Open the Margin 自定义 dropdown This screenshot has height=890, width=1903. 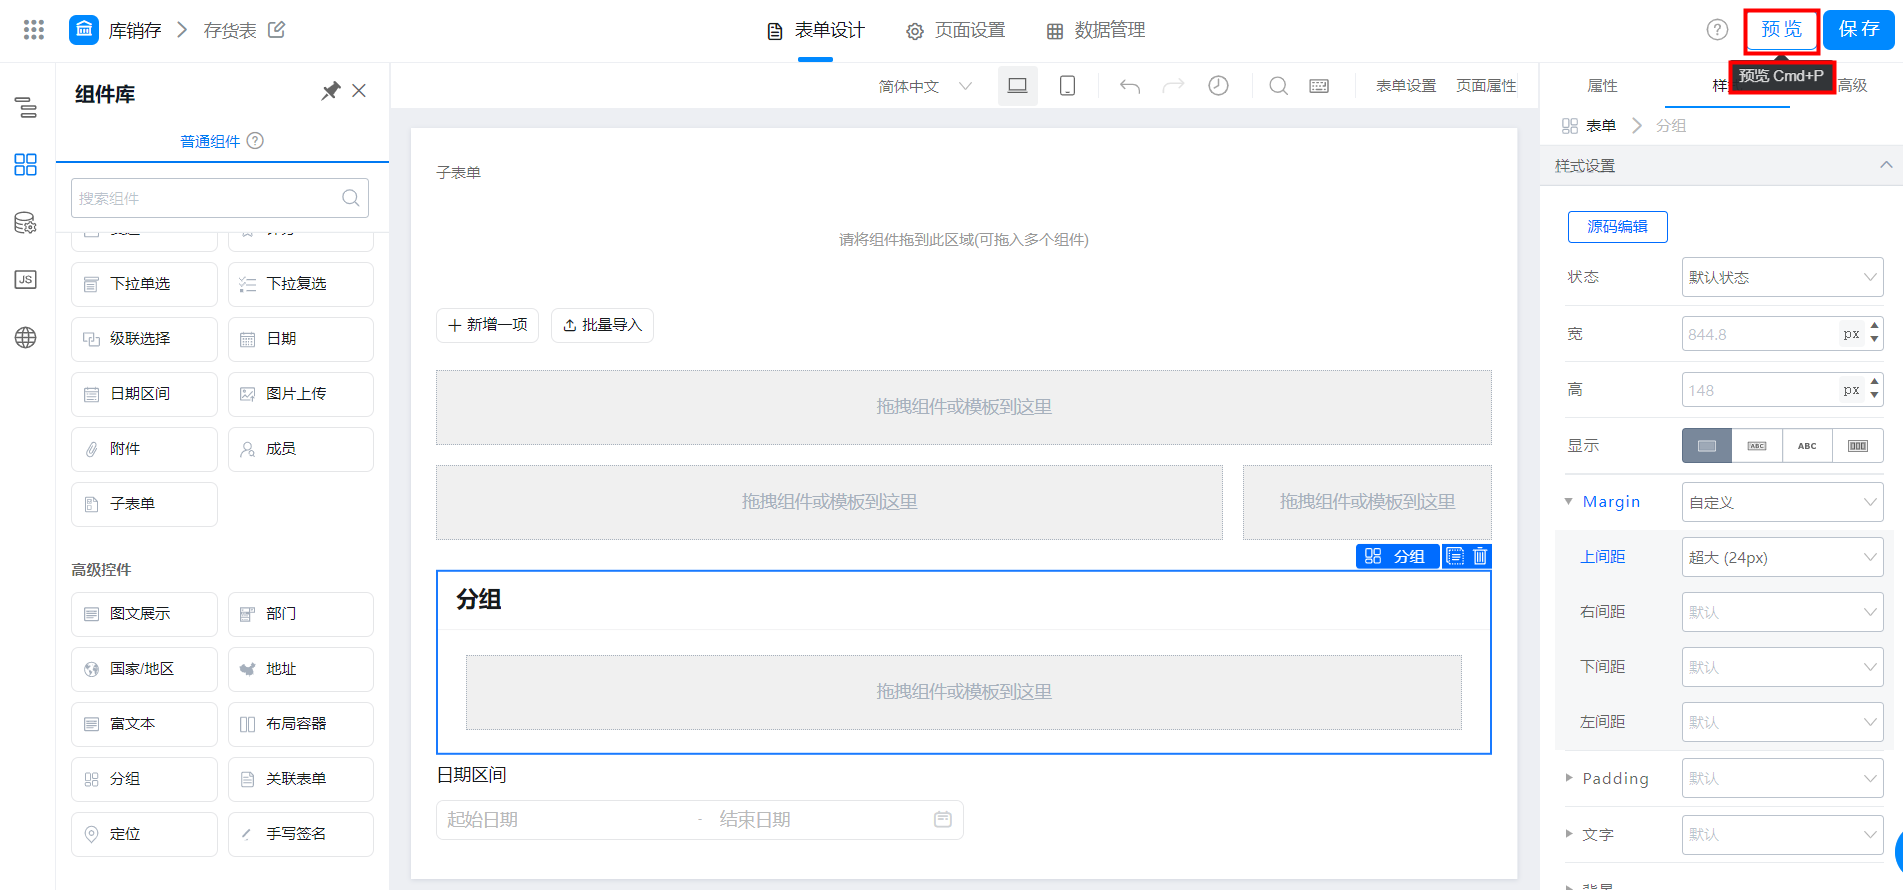coord(1782,502)
